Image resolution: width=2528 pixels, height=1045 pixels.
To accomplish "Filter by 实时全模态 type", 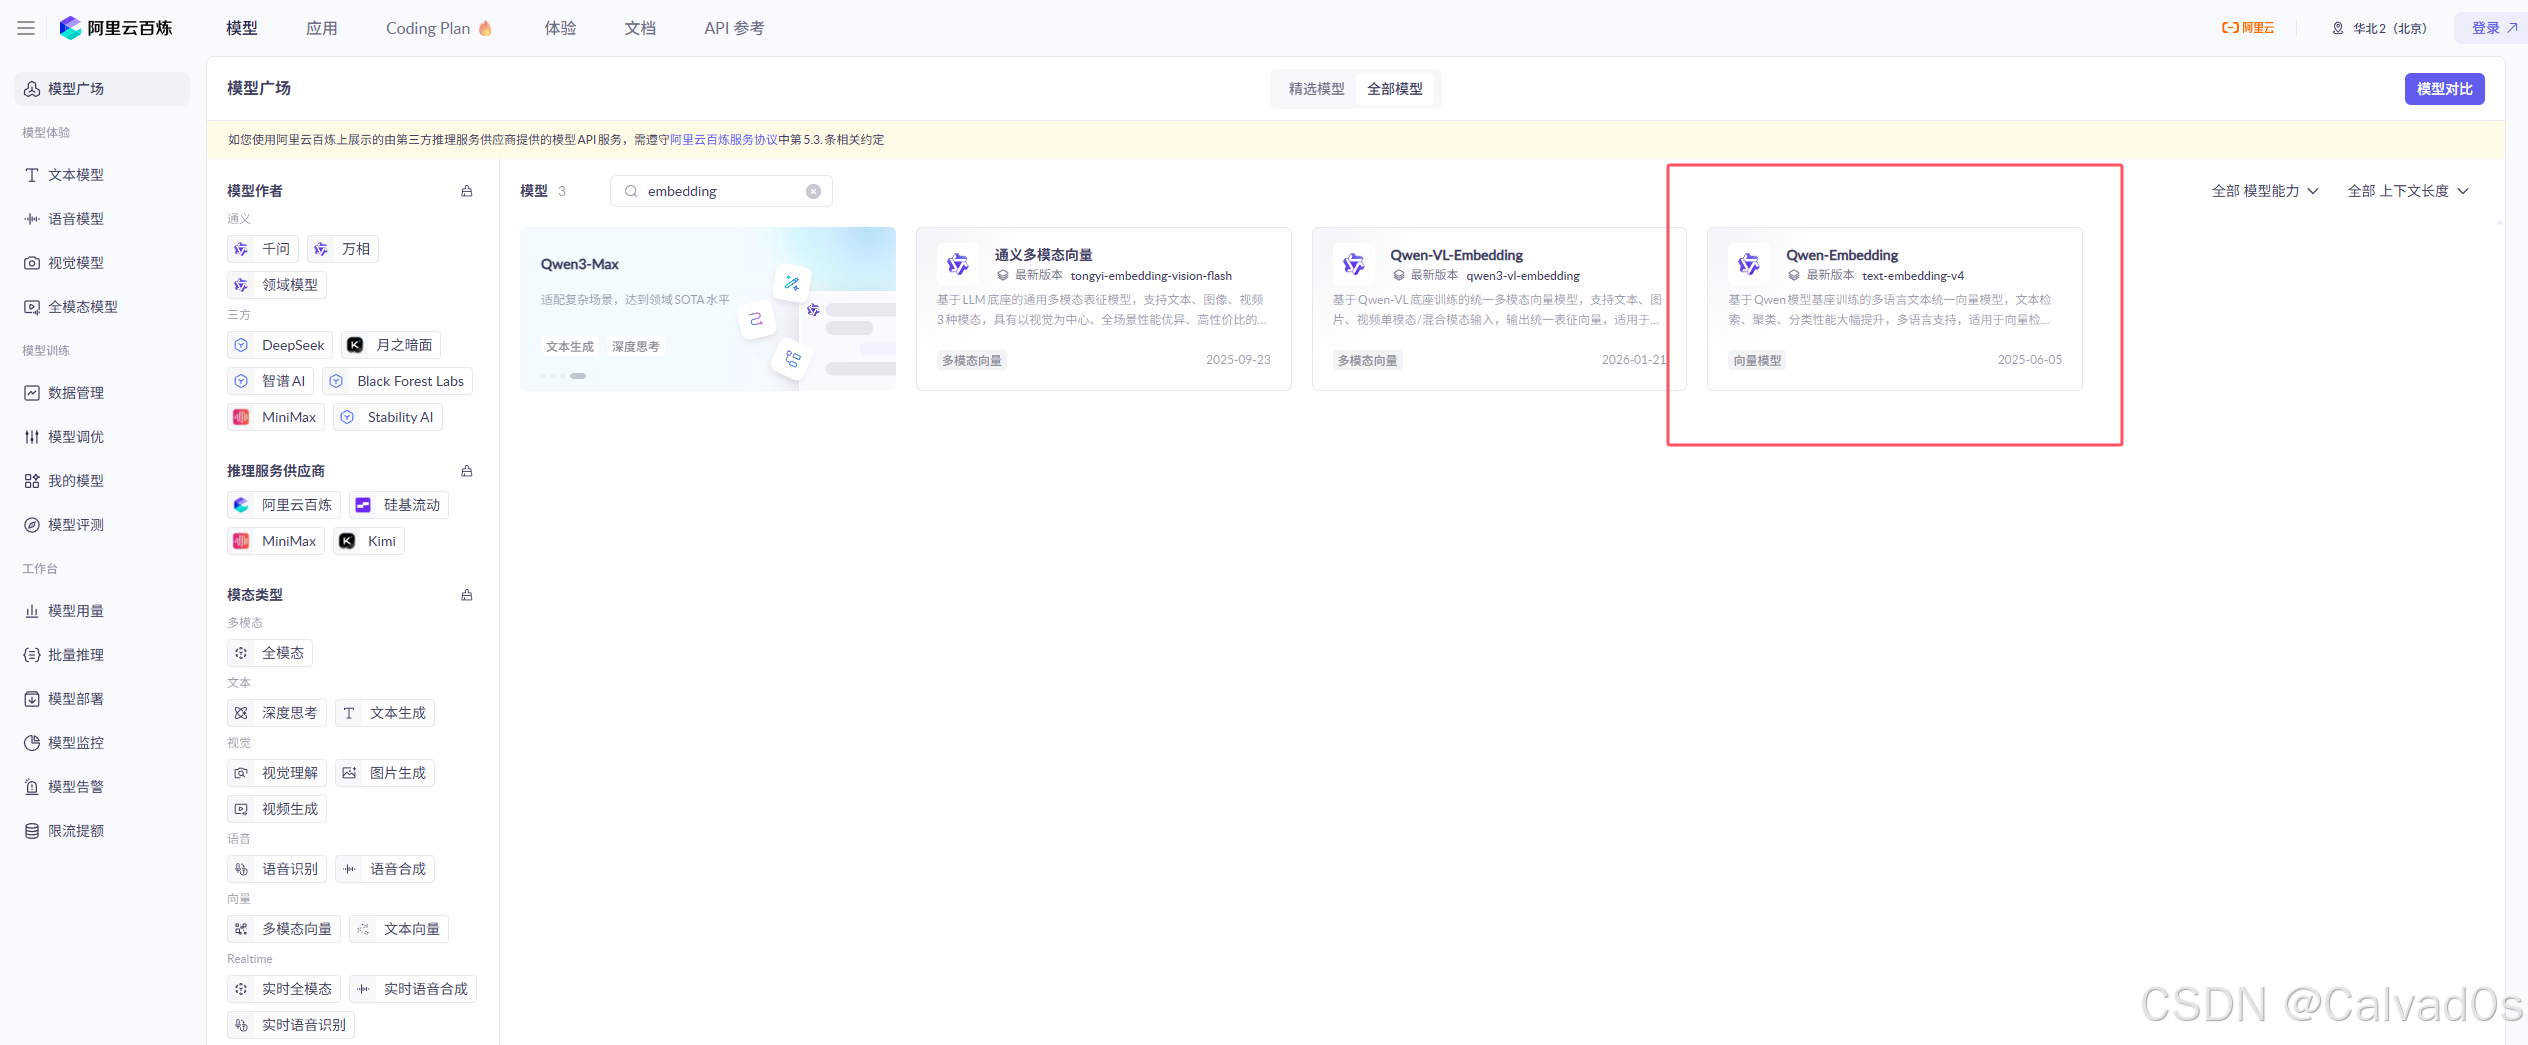I will [x=284, y=989].
